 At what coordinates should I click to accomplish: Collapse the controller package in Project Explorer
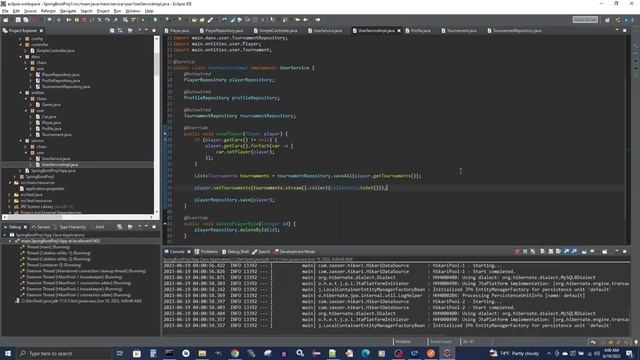tap(21, 45)
